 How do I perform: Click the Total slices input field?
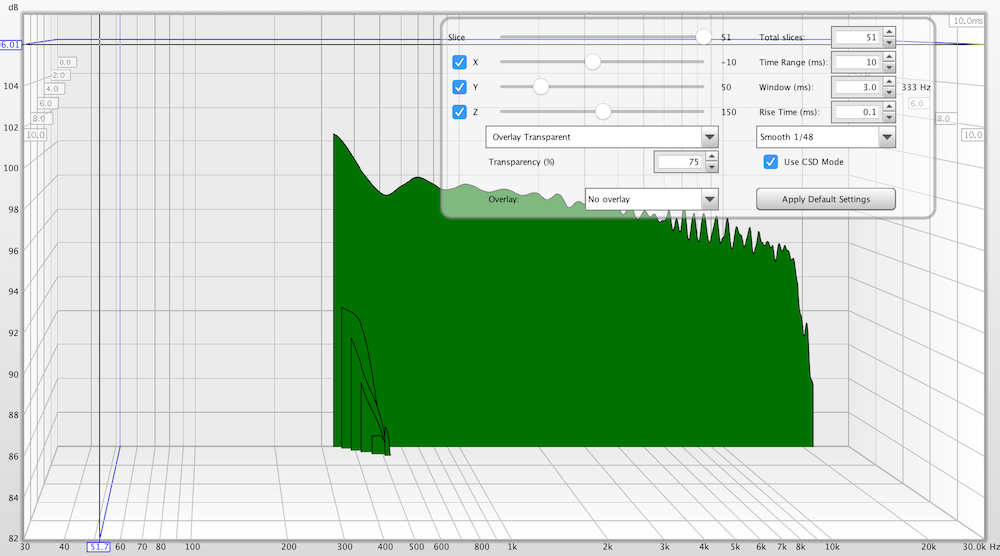[857, 38]
